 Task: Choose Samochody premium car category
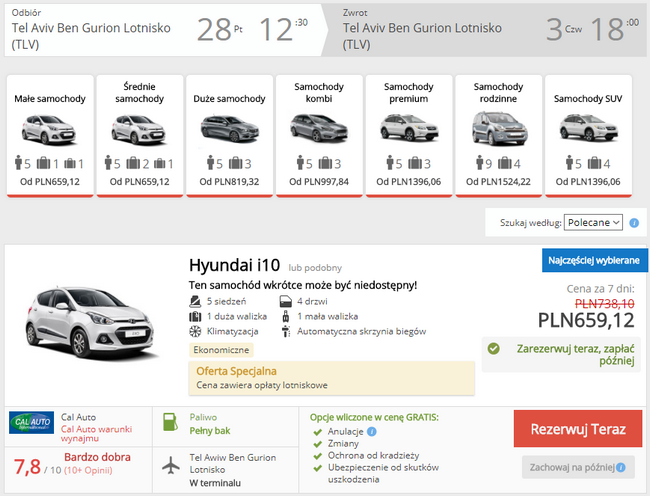409,134
